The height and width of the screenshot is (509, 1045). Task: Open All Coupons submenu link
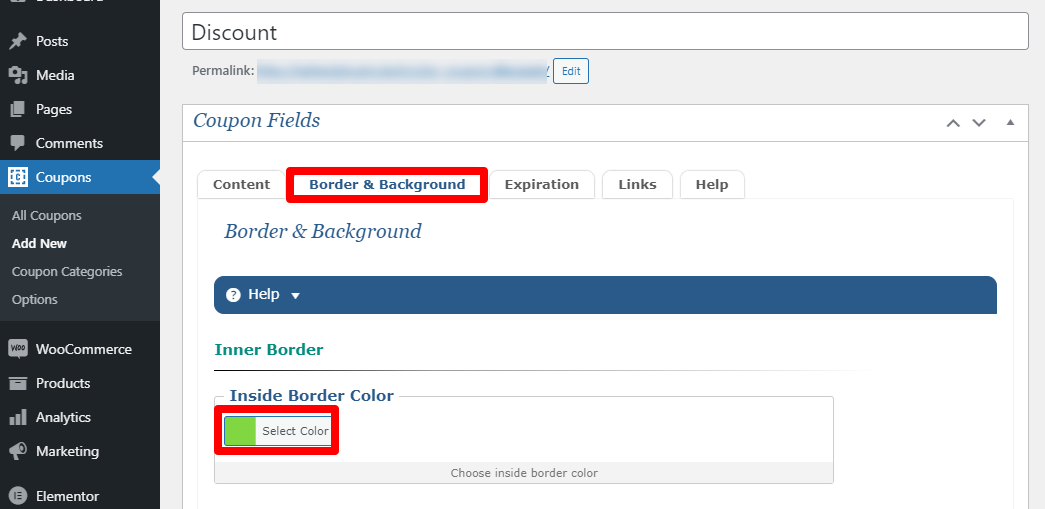[x=47, y=215]
